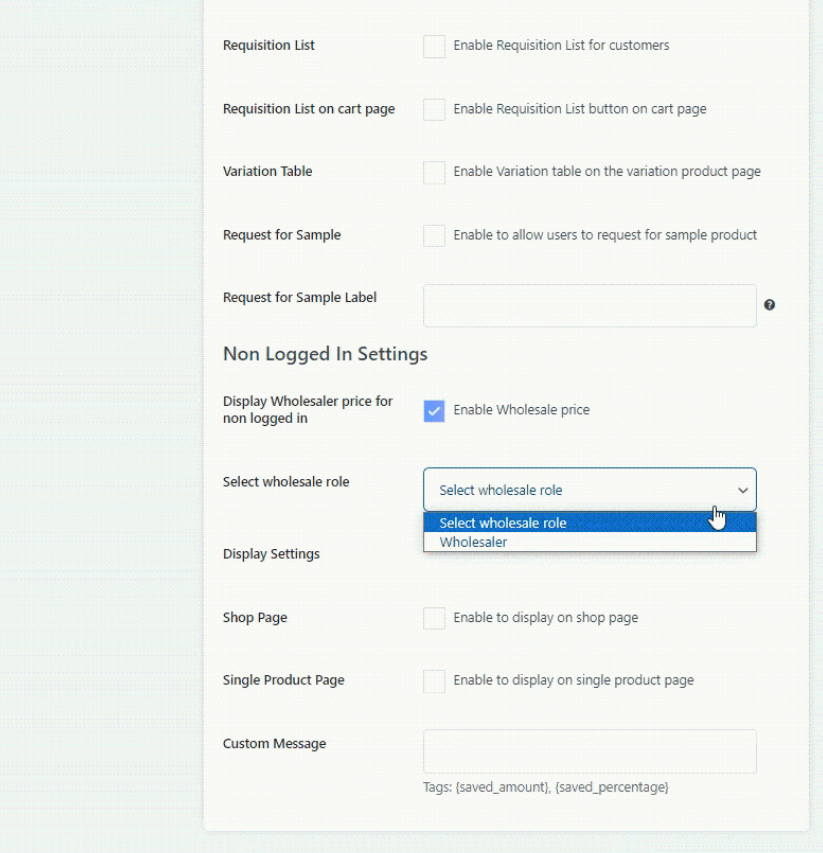
Task: Check the Variation Table checkbox
Action: tap(434, 172)
